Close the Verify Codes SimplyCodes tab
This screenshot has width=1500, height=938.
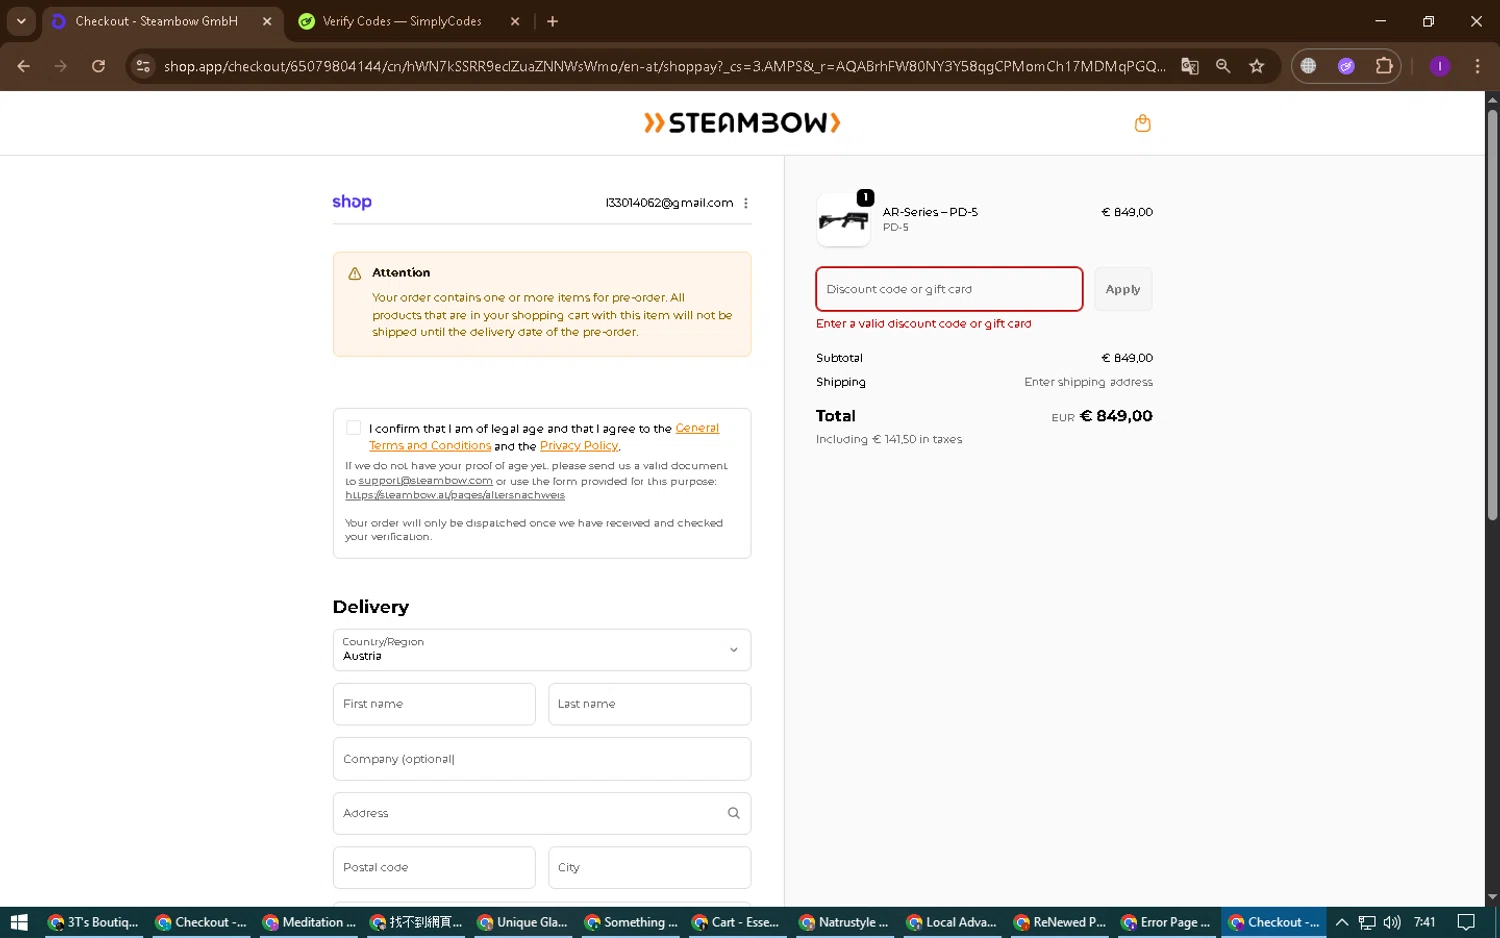pos(515,21)
